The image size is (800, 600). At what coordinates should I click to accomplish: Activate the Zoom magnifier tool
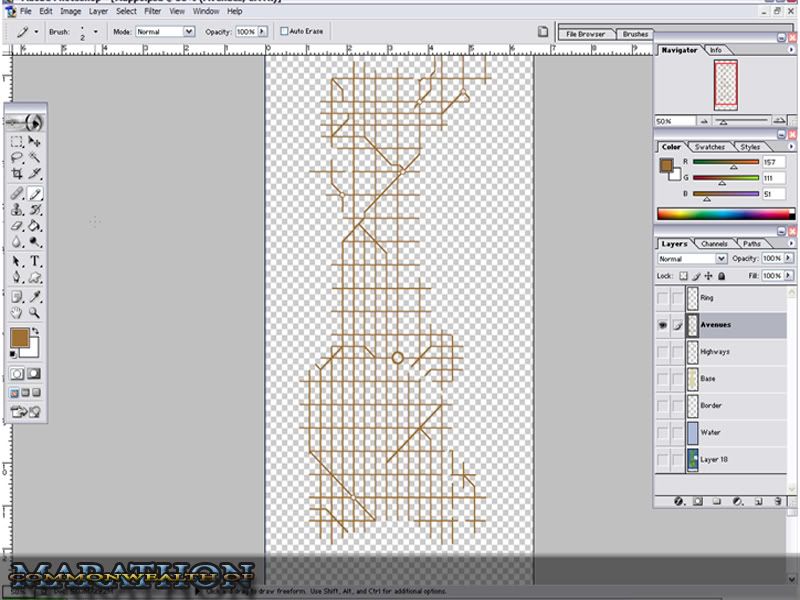coord(35,313)
